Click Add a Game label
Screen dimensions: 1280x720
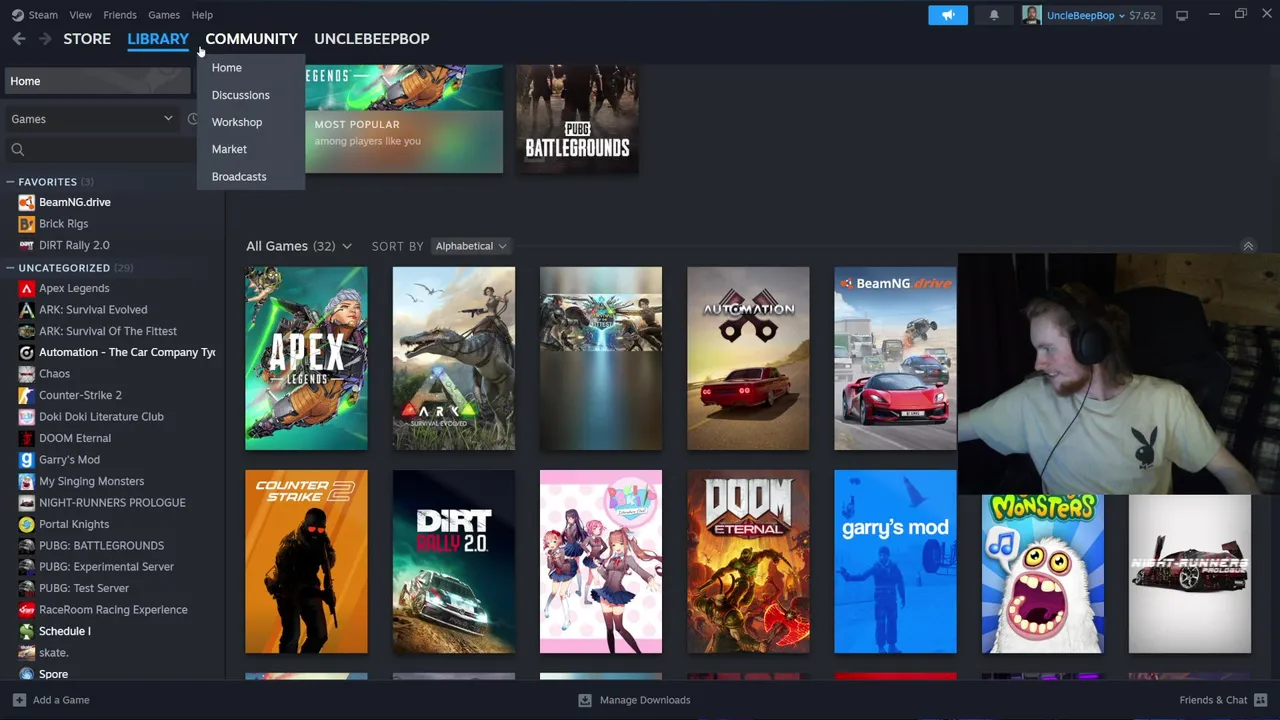pyautogui.click(x=61, y=700)
